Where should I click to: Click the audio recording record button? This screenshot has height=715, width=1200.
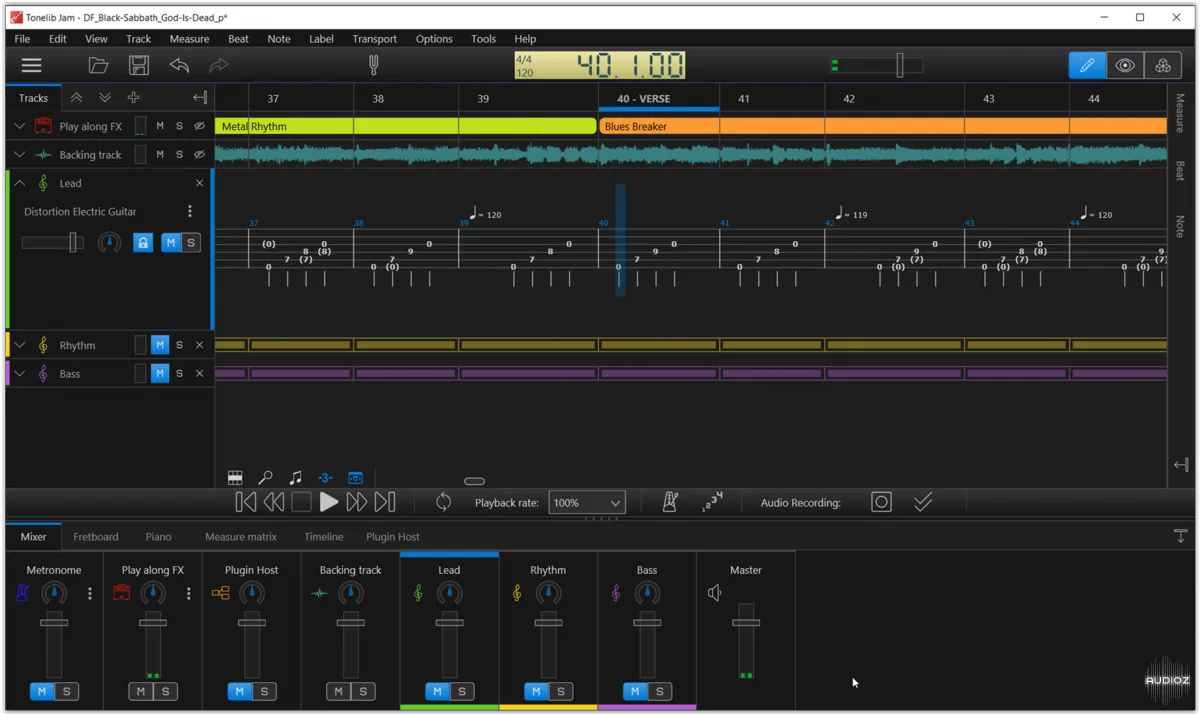tap(881, 502)
